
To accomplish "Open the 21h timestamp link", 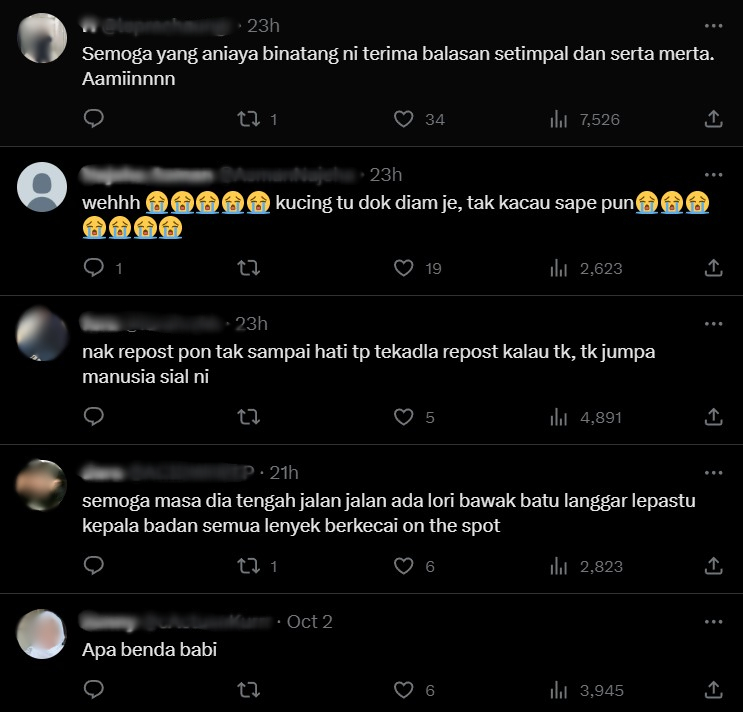I will click(284, 473).
